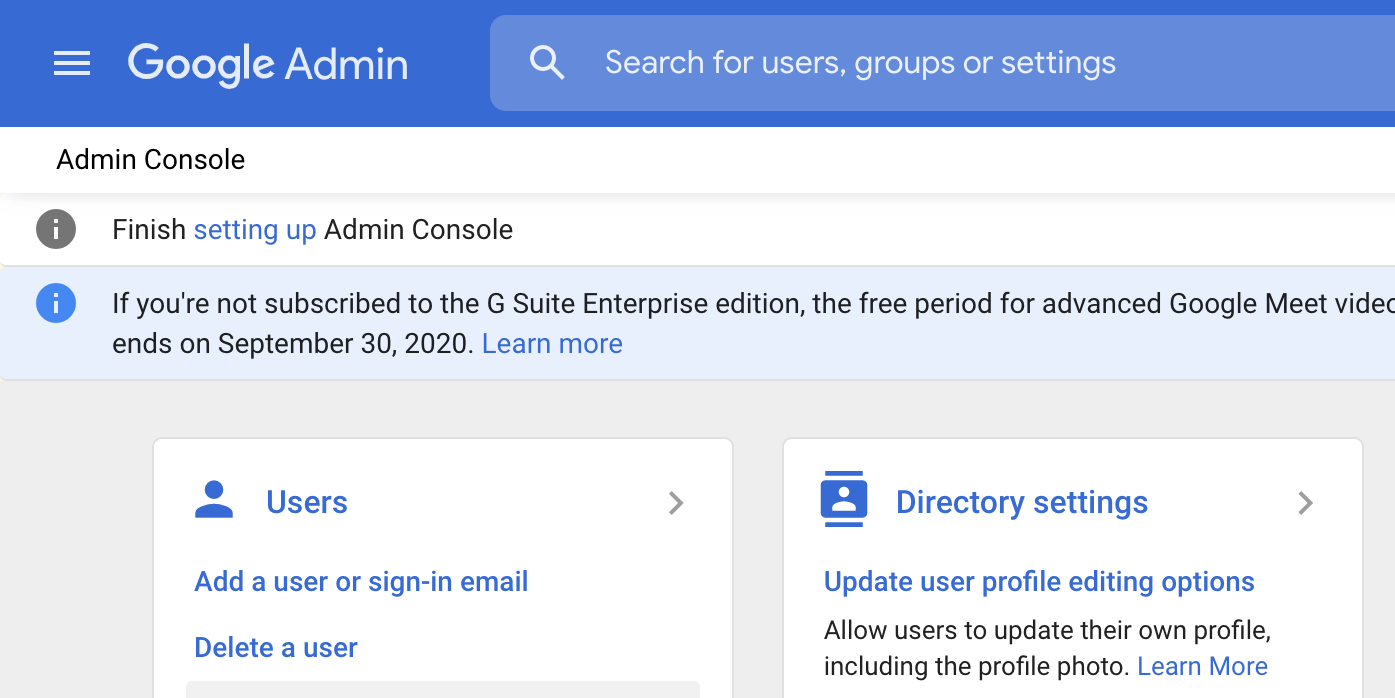
Task: Click the blue info icon on the Meet notice
Action: point(56,303)
